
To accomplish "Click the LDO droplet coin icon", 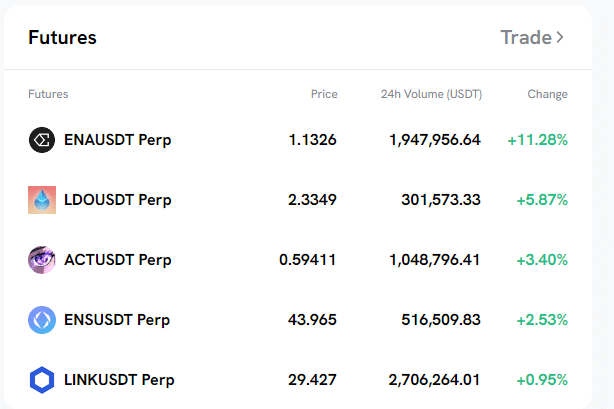I will [42, 200].
